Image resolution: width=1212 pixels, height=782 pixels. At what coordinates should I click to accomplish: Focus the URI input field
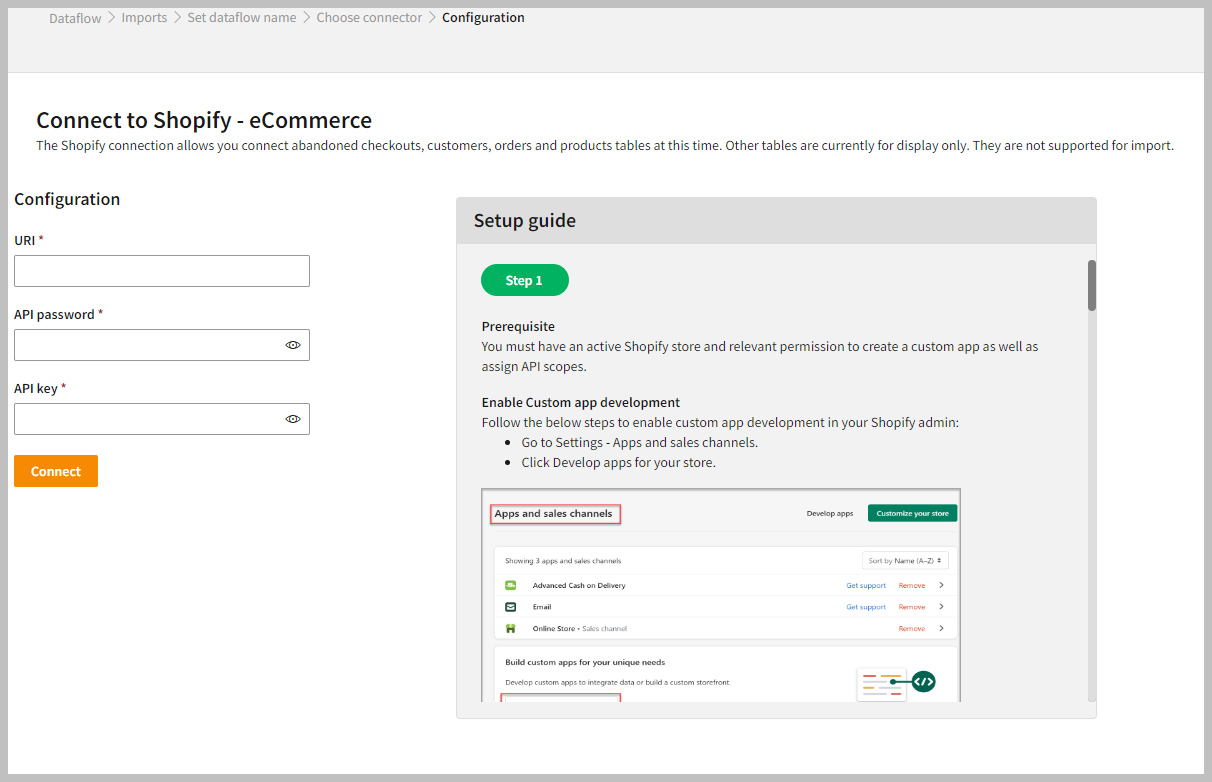click(162, 271)
